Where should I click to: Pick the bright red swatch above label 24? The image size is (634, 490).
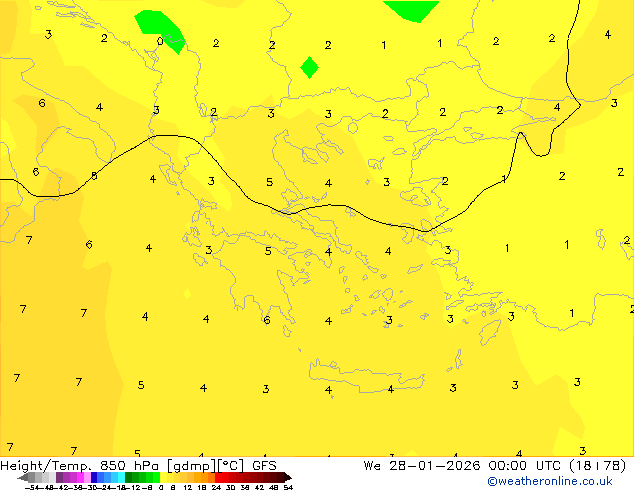[x=218, y=477]
